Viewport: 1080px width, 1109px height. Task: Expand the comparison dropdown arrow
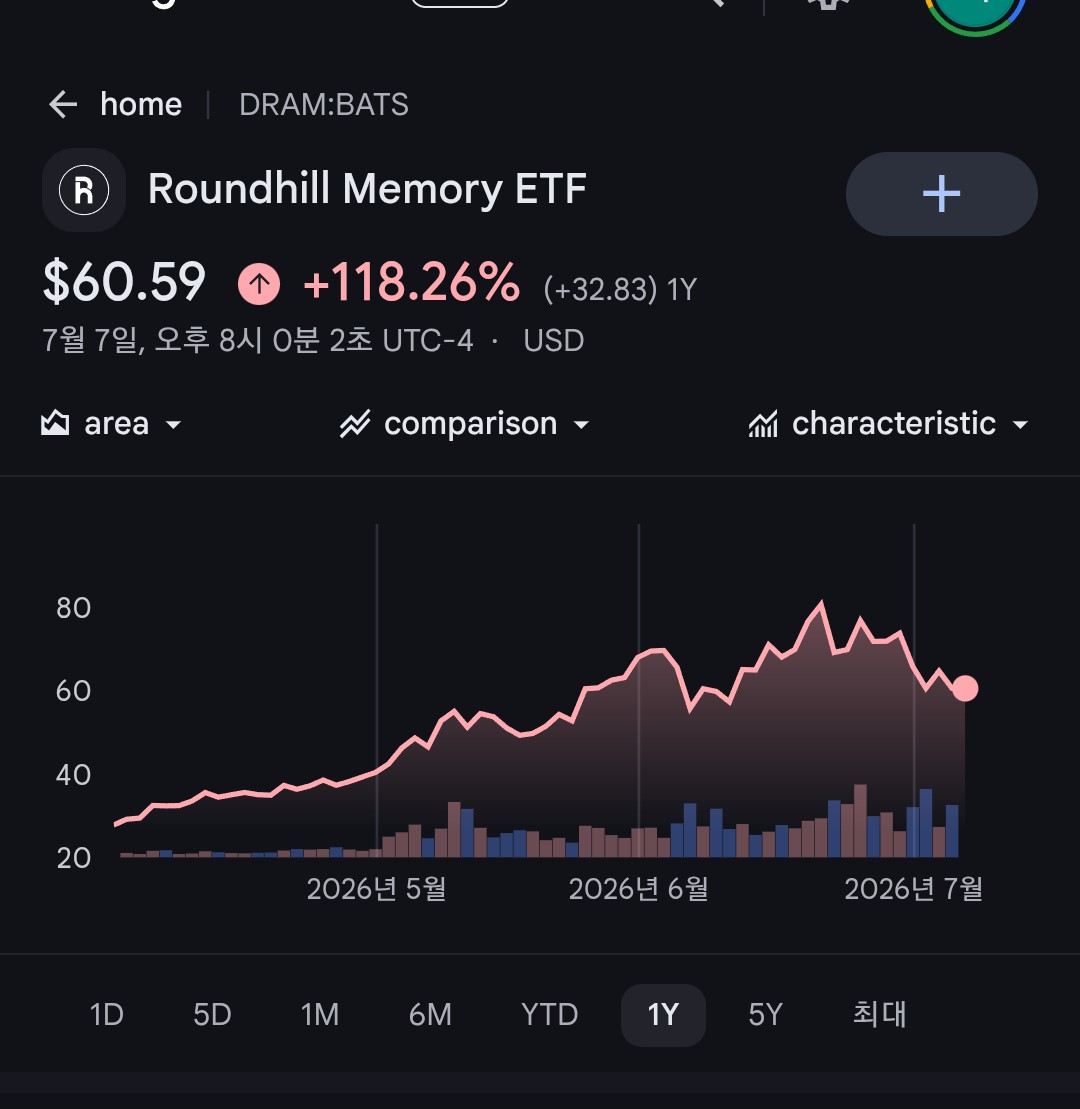581,425
